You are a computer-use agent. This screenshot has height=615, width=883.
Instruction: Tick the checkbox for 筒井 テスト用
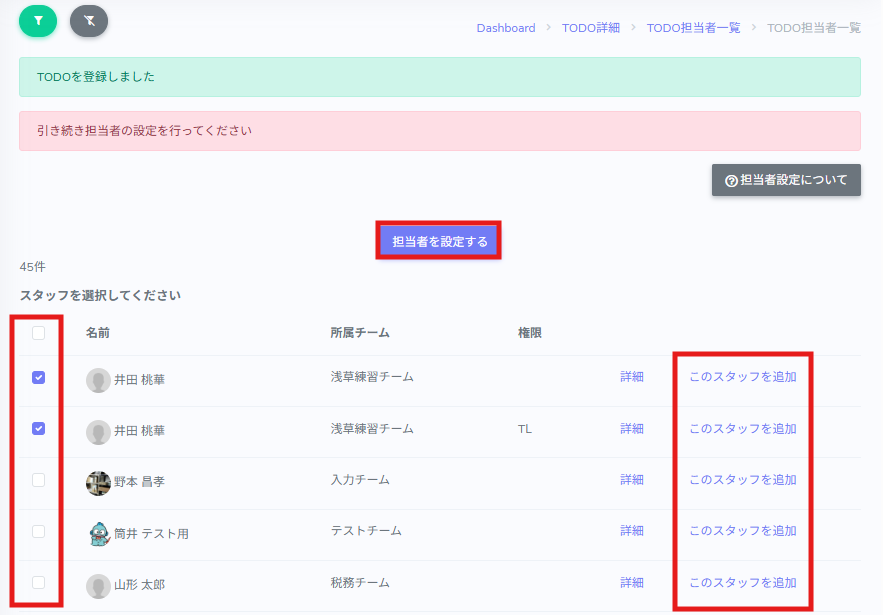point(38,531)
